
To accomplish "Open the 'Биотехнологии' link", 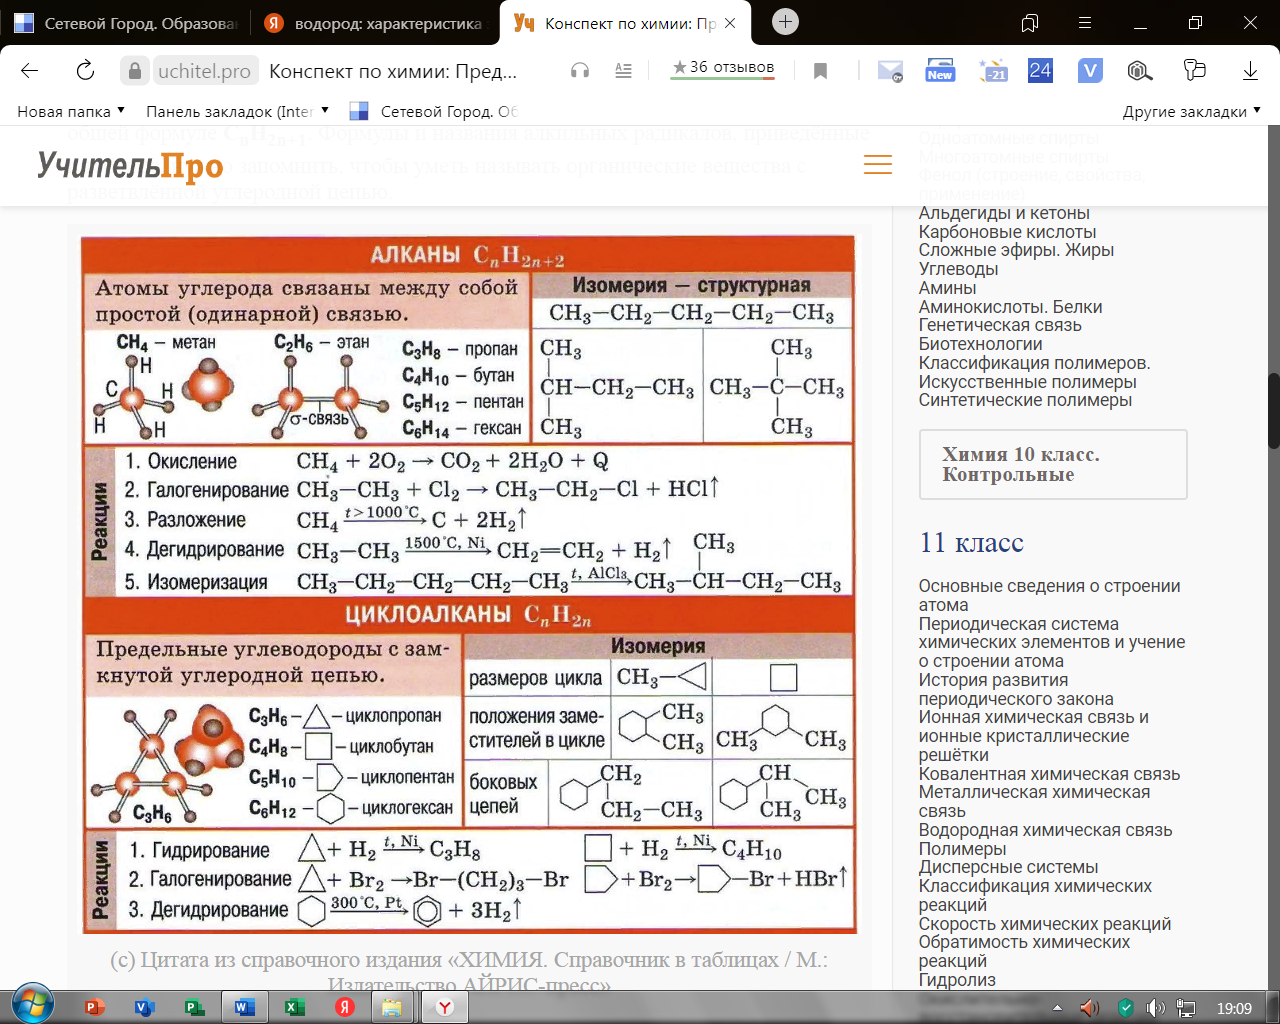I will click(980, 344).
